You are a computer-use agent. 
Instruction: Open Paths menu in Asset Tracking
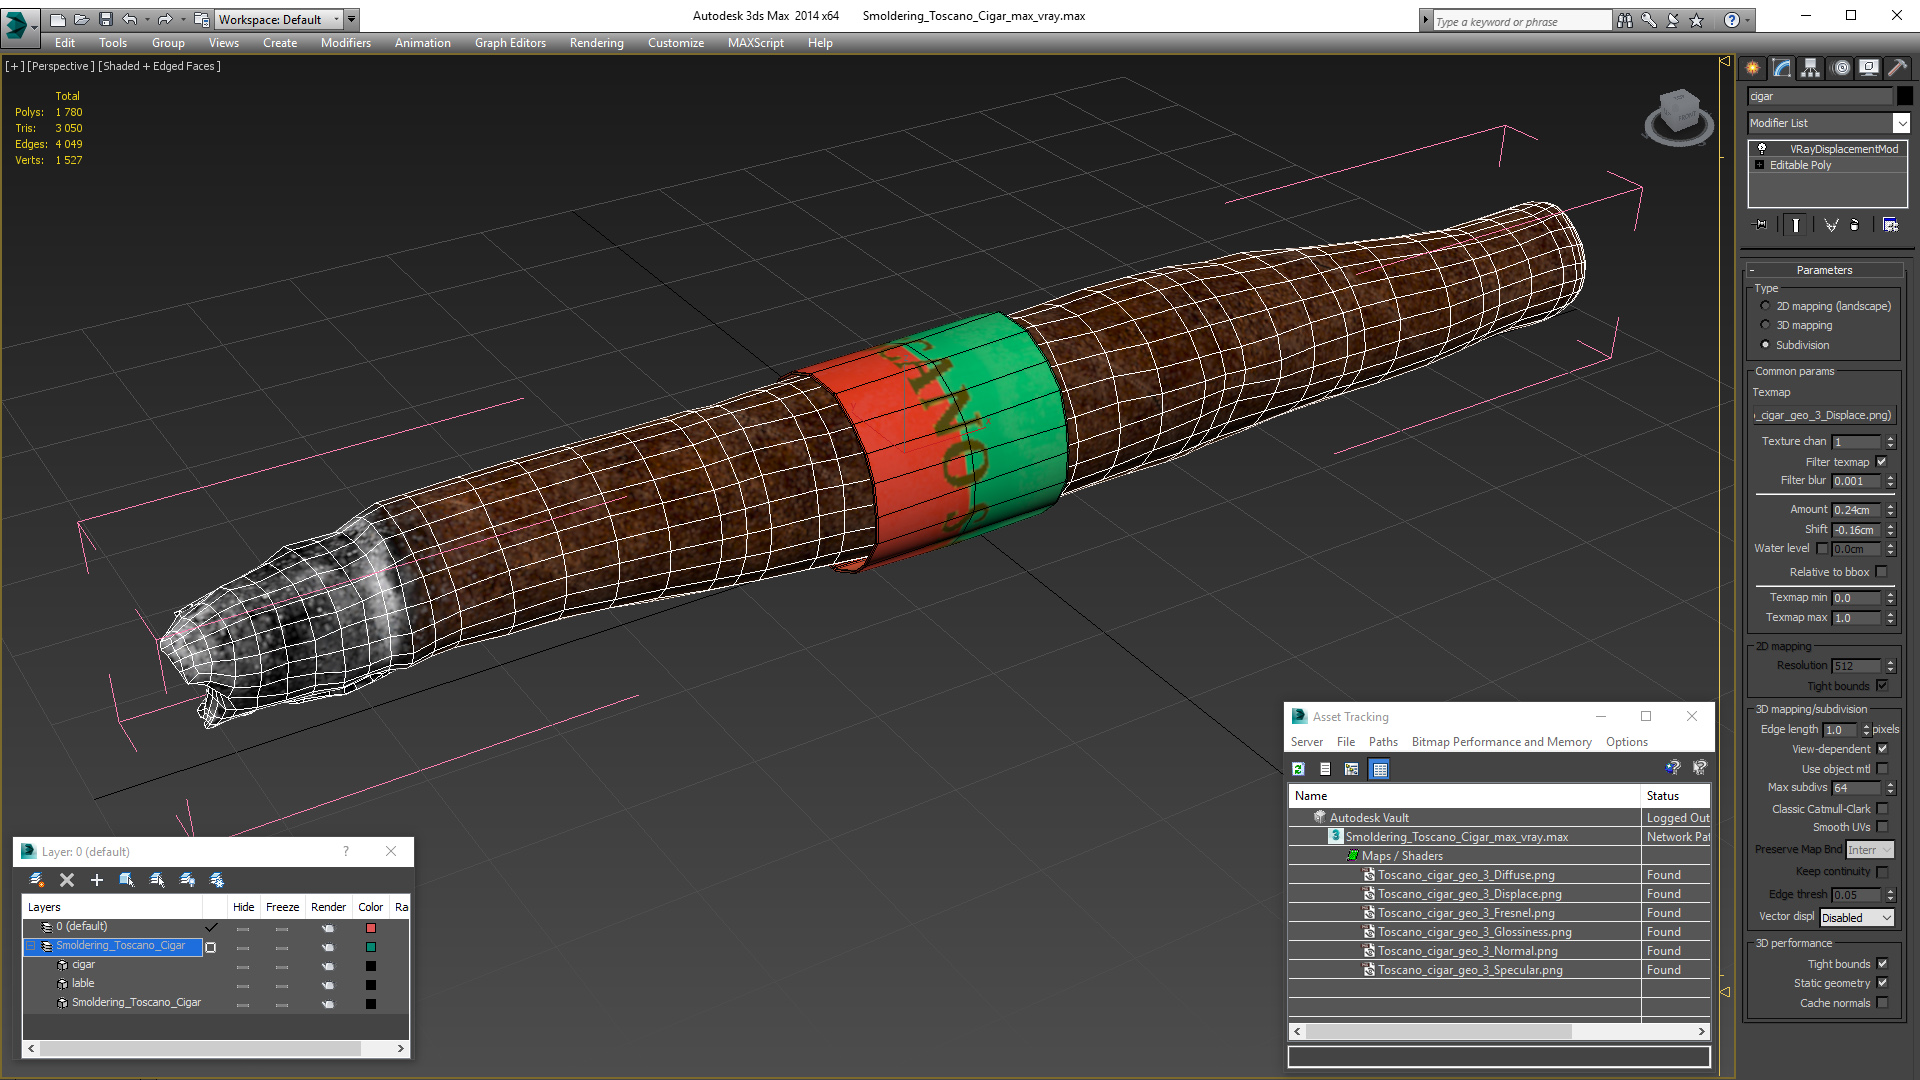tap(1383, 742)
